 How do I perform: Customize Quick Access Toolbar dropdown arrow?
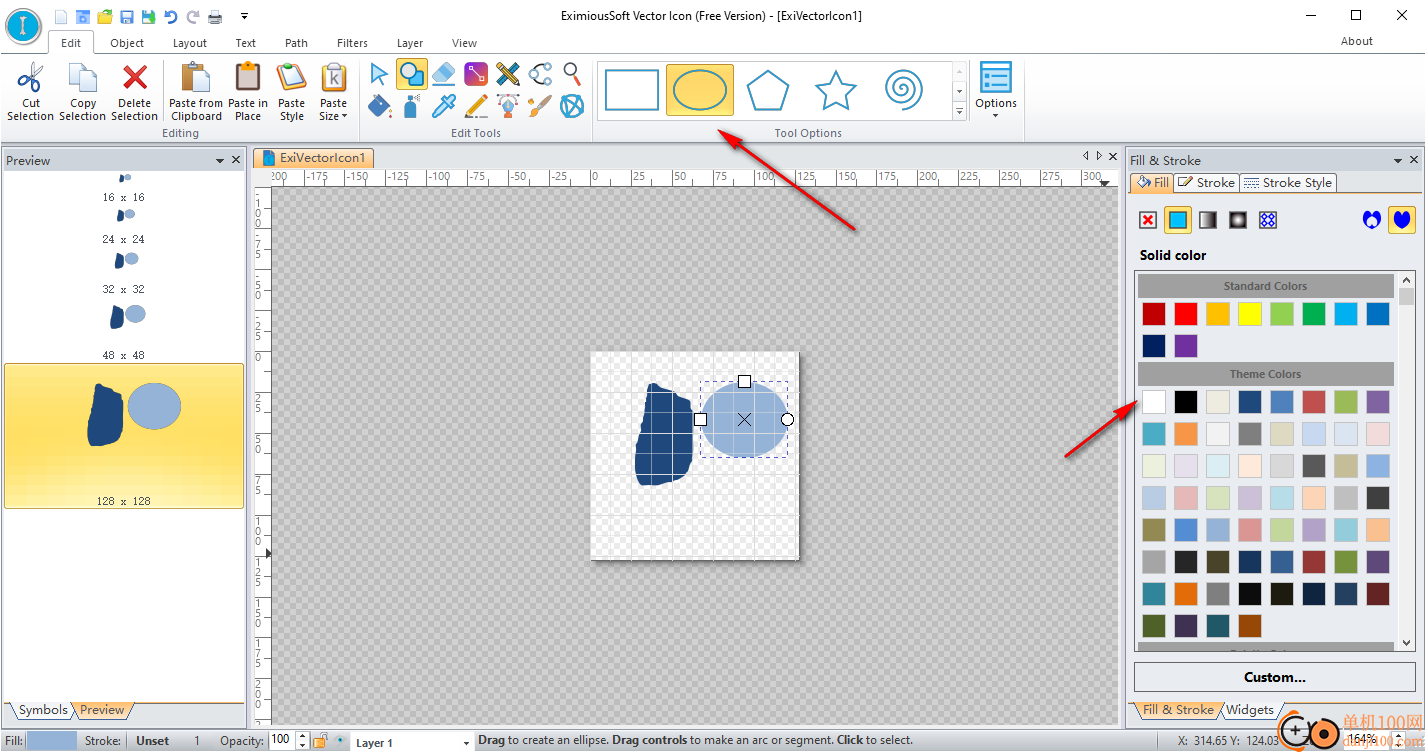(x=245, y=16)
